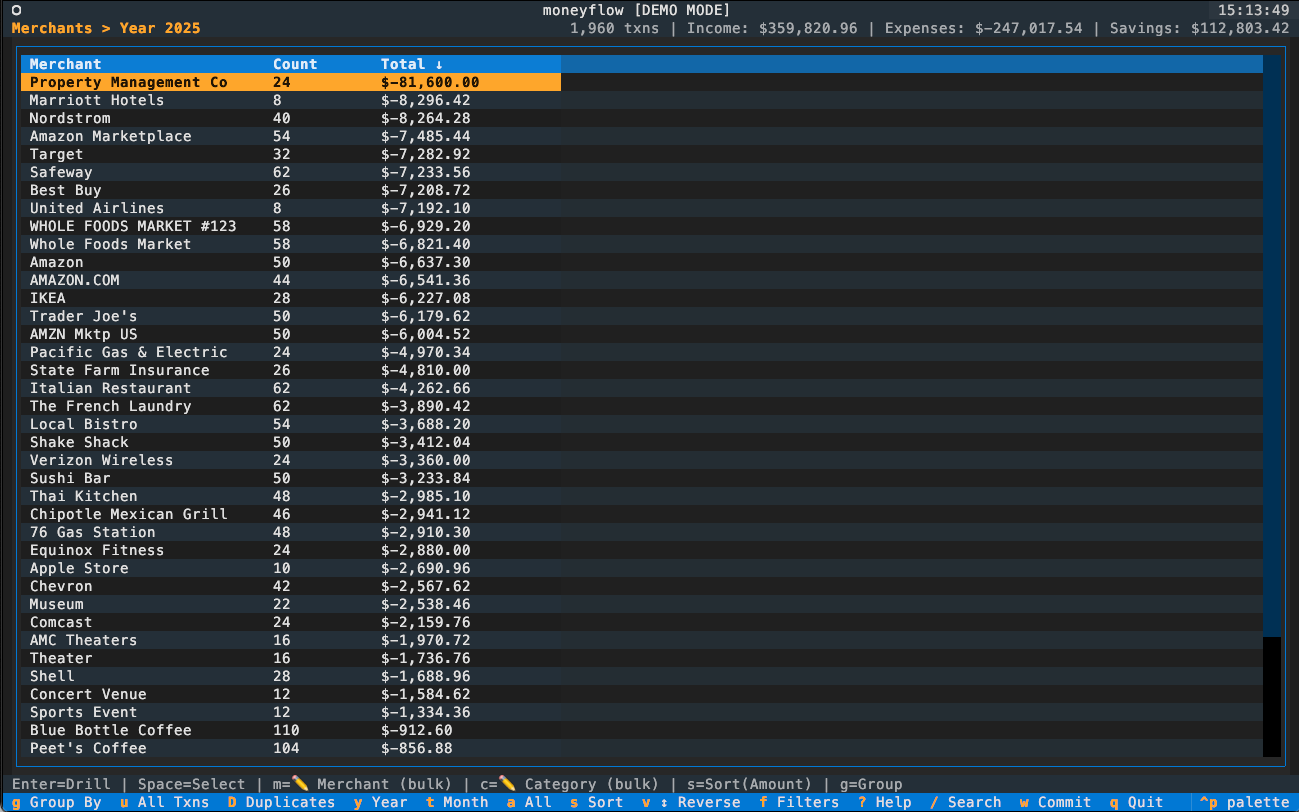The width and height of the screenshot is (1299, 812).
Task: Open Search in the footer
Action: coord(965,802)
